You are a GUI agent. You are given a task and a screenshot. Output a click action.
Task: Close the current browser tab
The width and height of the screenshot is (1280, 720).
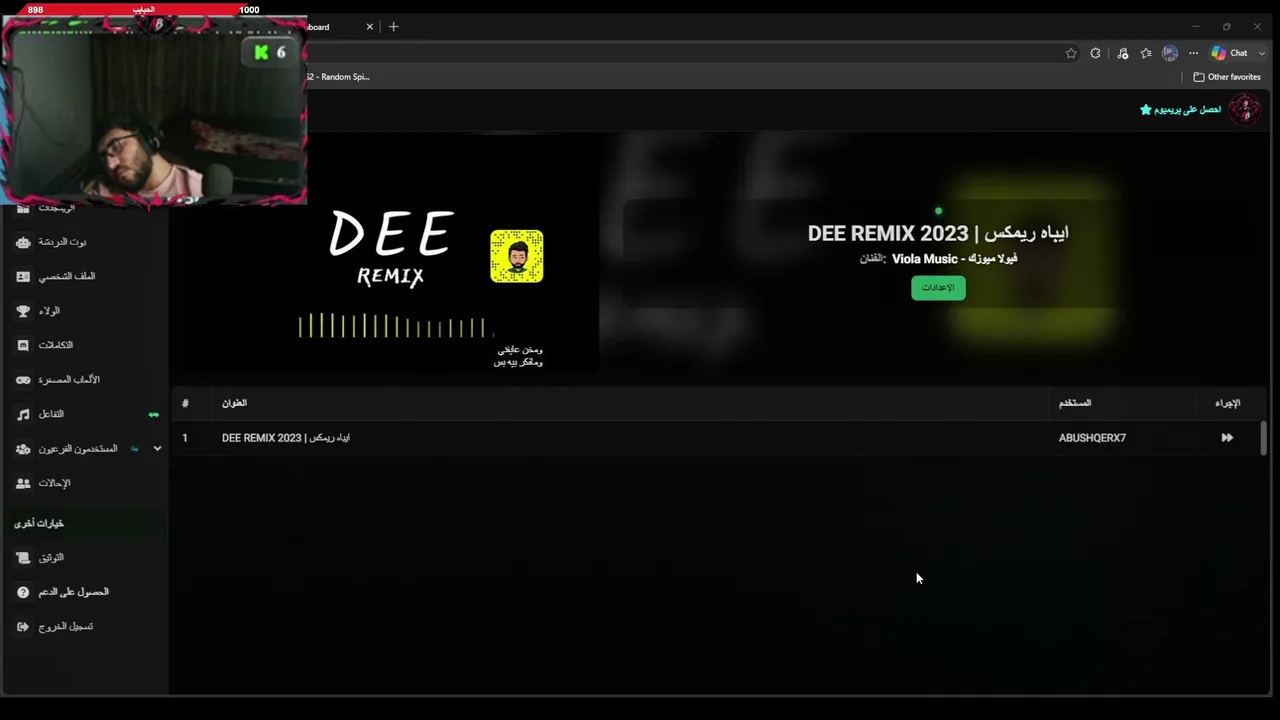[369, 27]
